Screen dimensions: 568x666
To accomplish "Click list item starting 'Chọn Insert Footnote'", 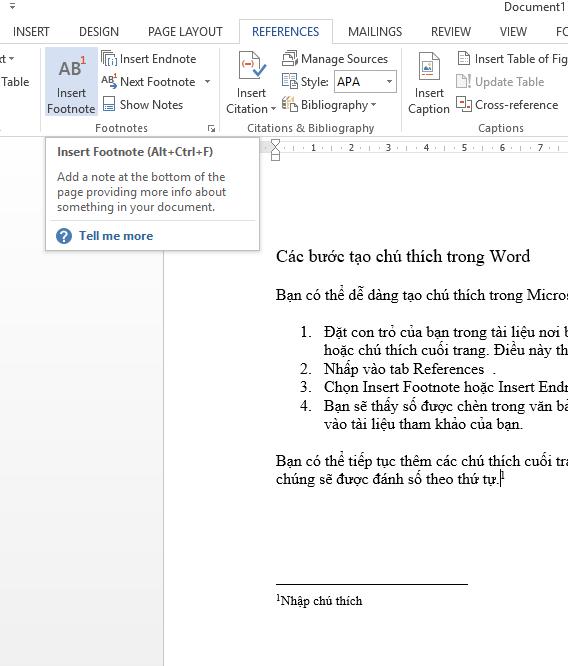I will click(x=446, y=387).
